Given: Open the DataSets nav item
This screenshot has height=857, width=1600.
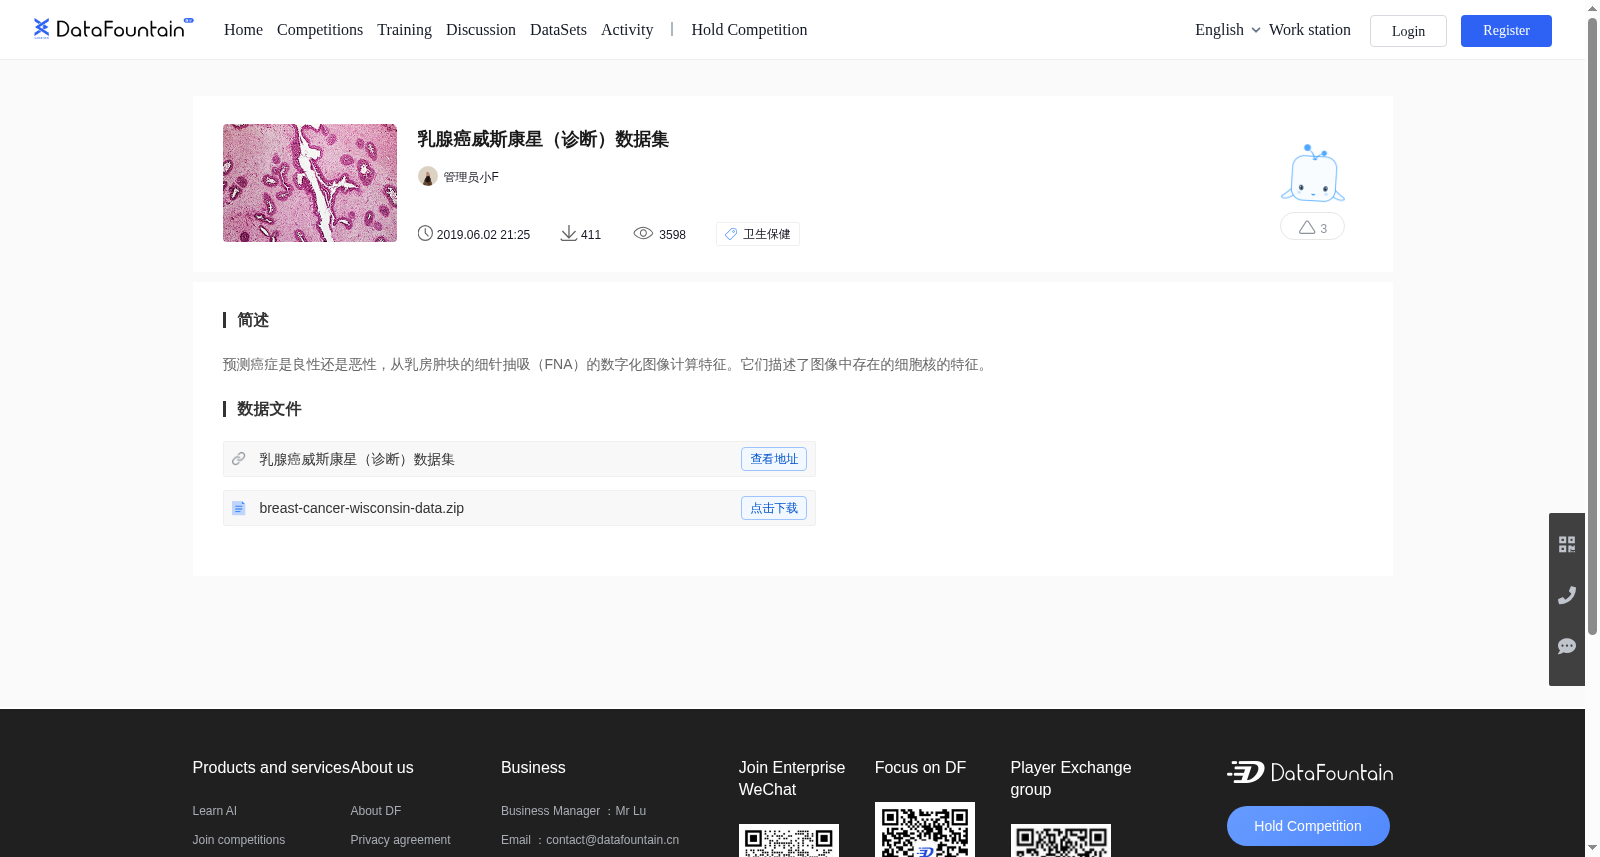Looking at the screenshot, I should (558, 30).
